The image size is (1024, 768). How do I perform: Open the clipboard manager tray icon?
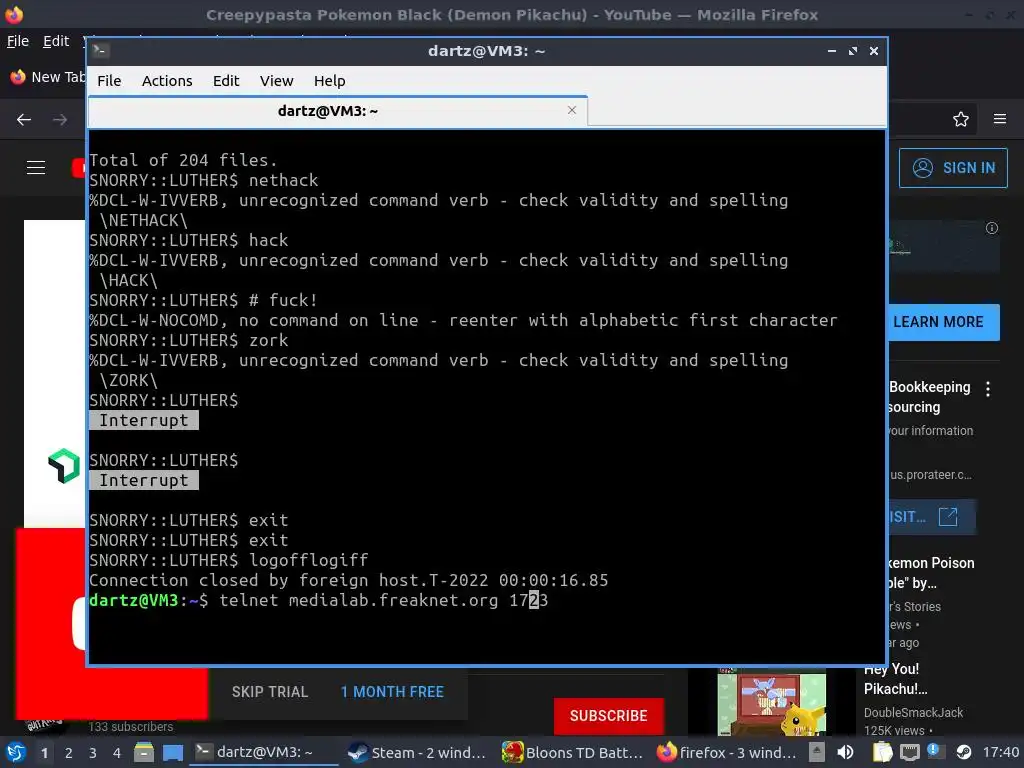pyautogui.click(x=882, y=752)
